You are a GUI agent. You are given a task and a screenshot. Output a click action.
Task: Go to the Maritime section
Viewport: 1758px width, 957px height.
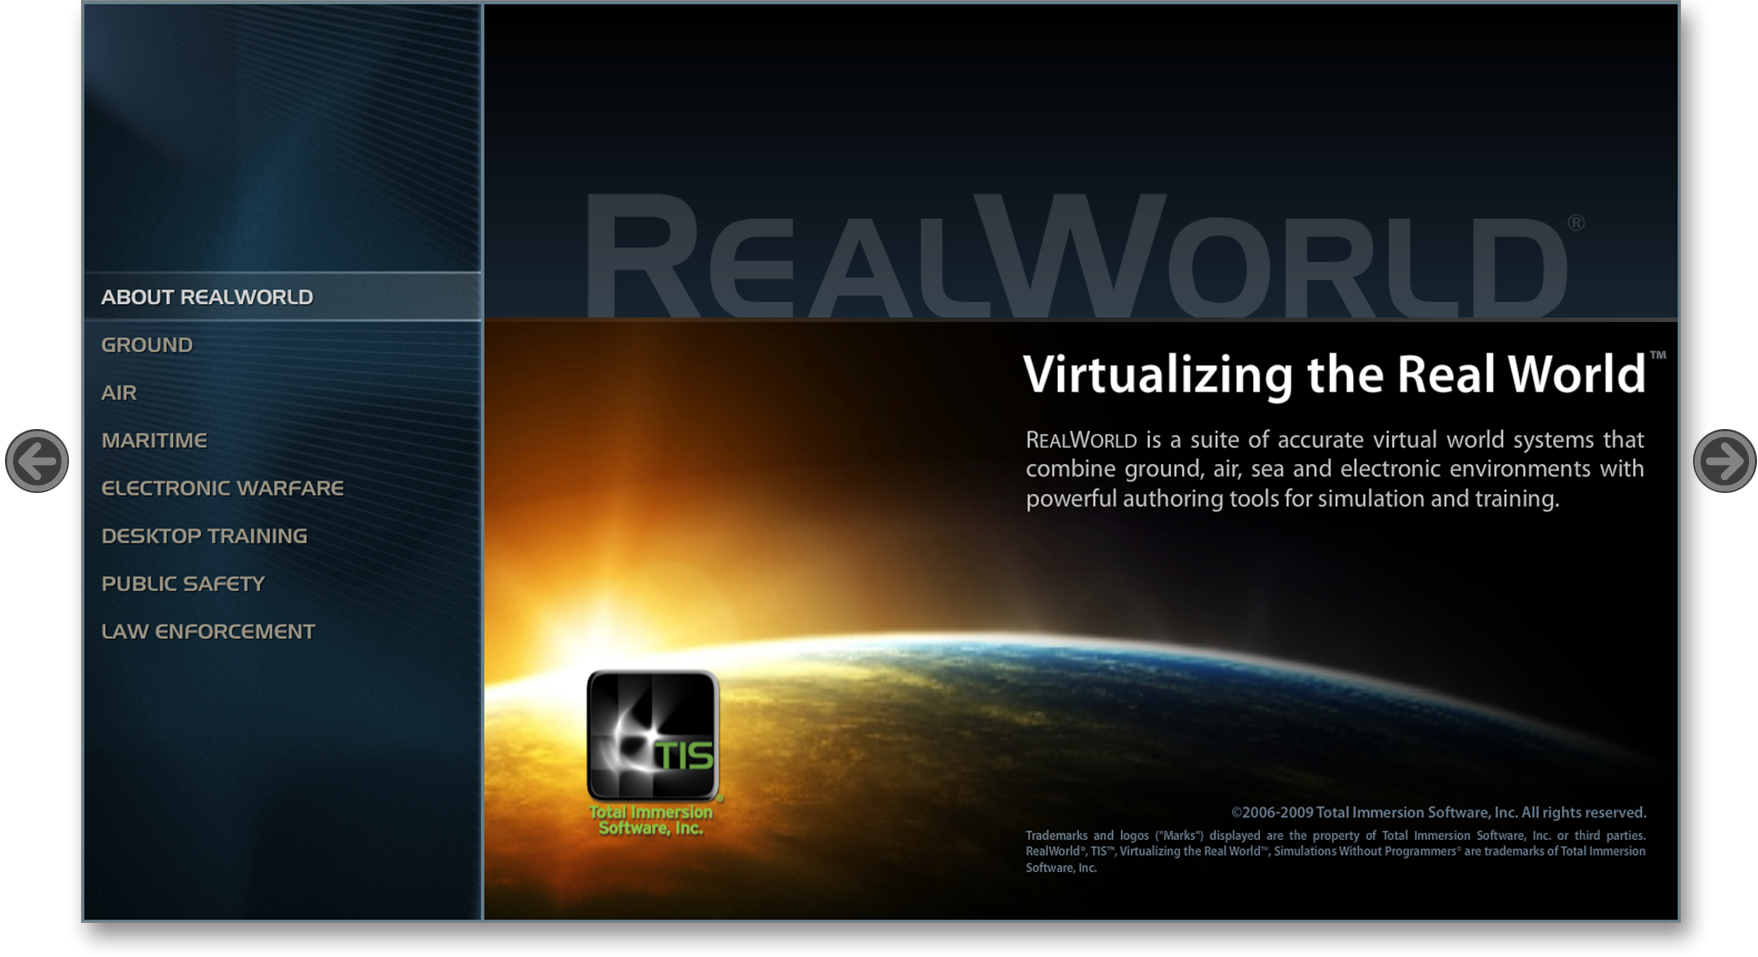(x=154, y=441)
